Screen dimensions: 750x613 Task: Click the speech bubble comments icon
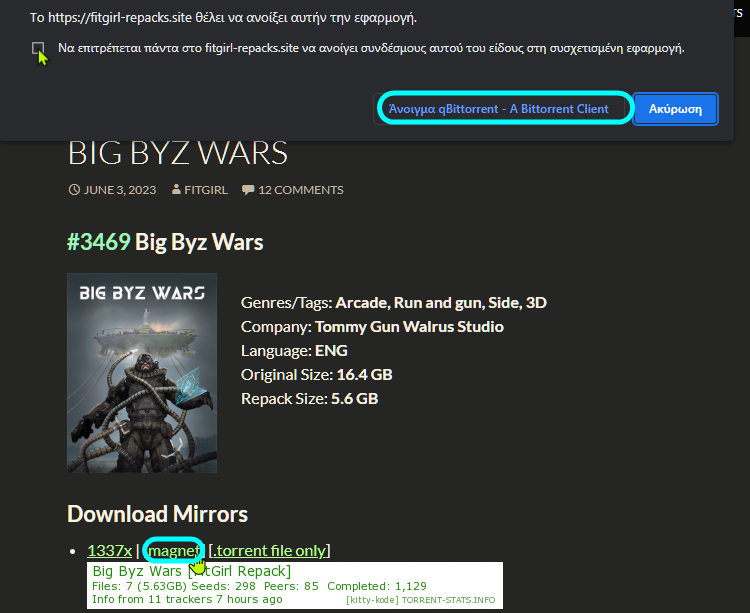click(x=248, y=190)
